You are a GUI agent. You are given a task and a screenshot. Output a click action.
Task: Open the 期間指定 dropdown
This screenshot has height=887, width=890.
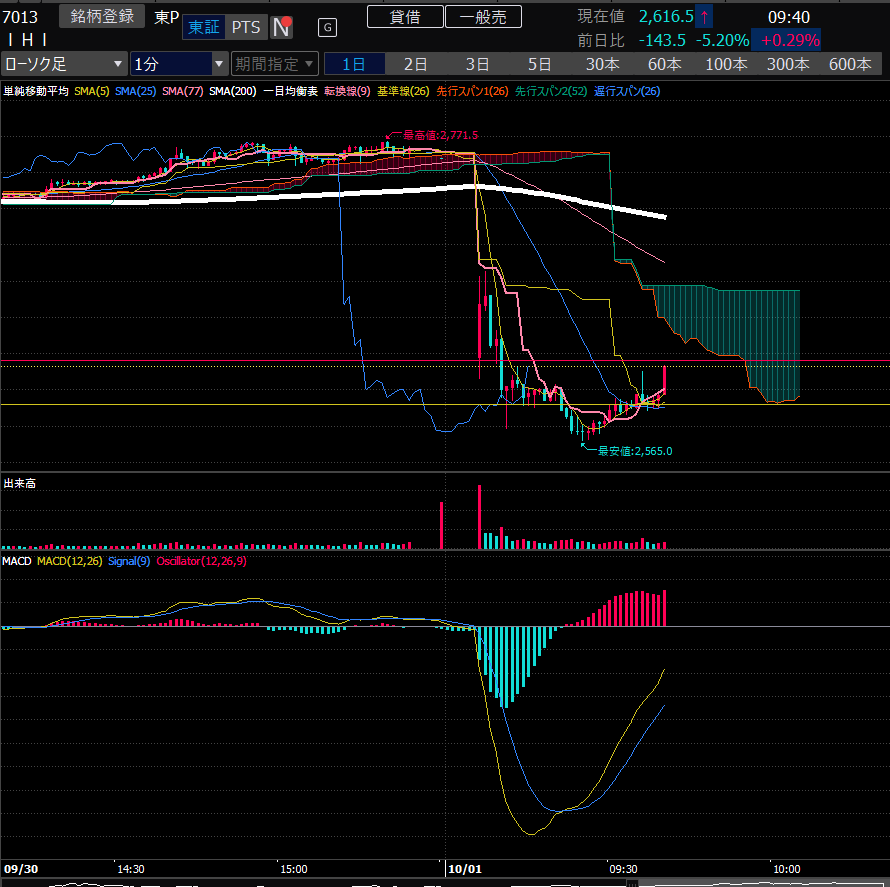click(275, 64)
